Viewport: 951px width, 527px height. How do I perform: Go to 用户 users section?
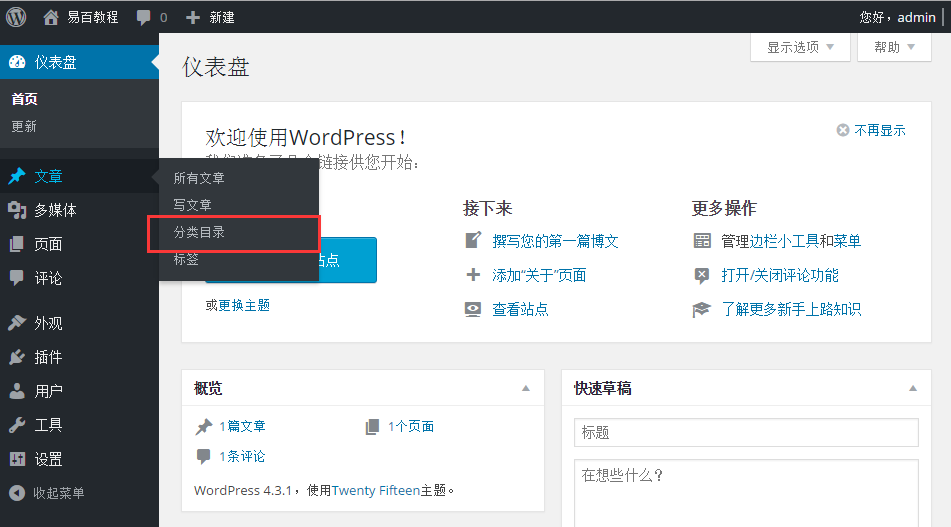point(48,391)
